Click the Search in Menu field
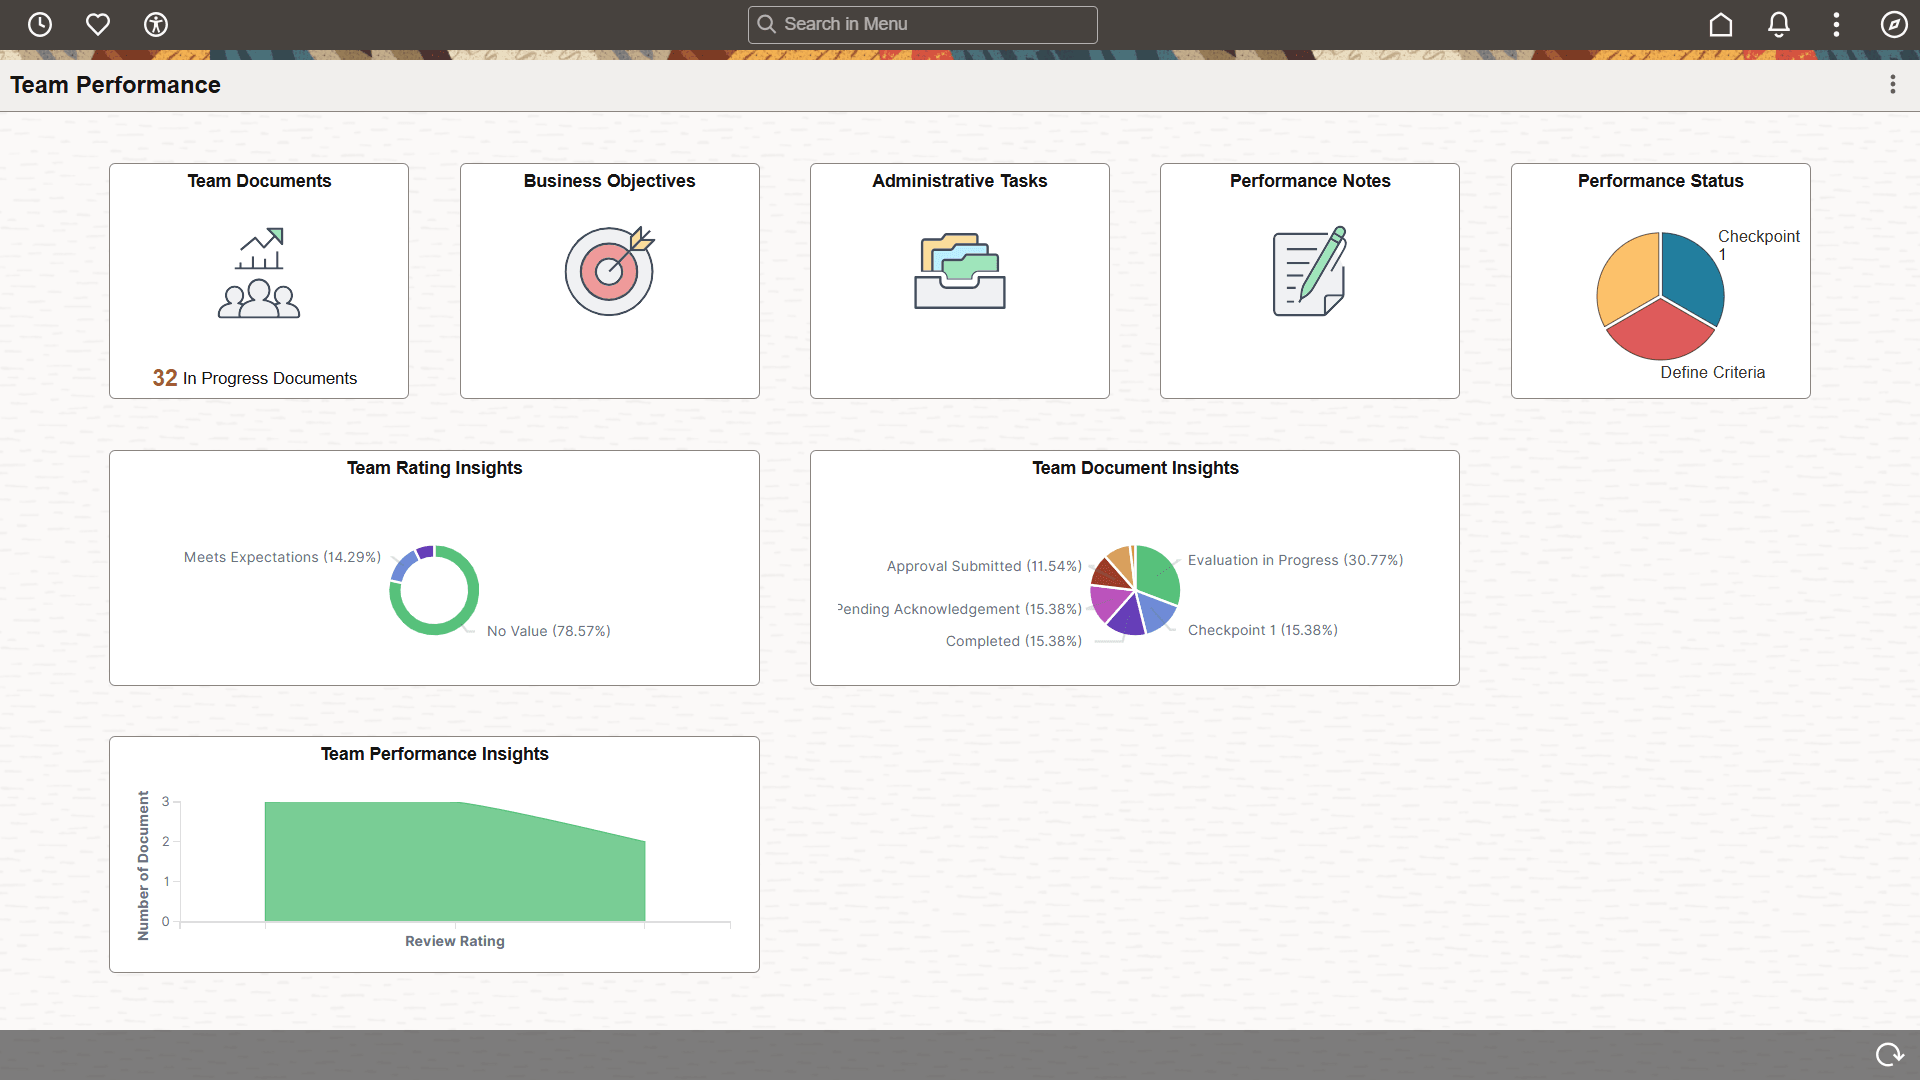 (x=922, y=24)
